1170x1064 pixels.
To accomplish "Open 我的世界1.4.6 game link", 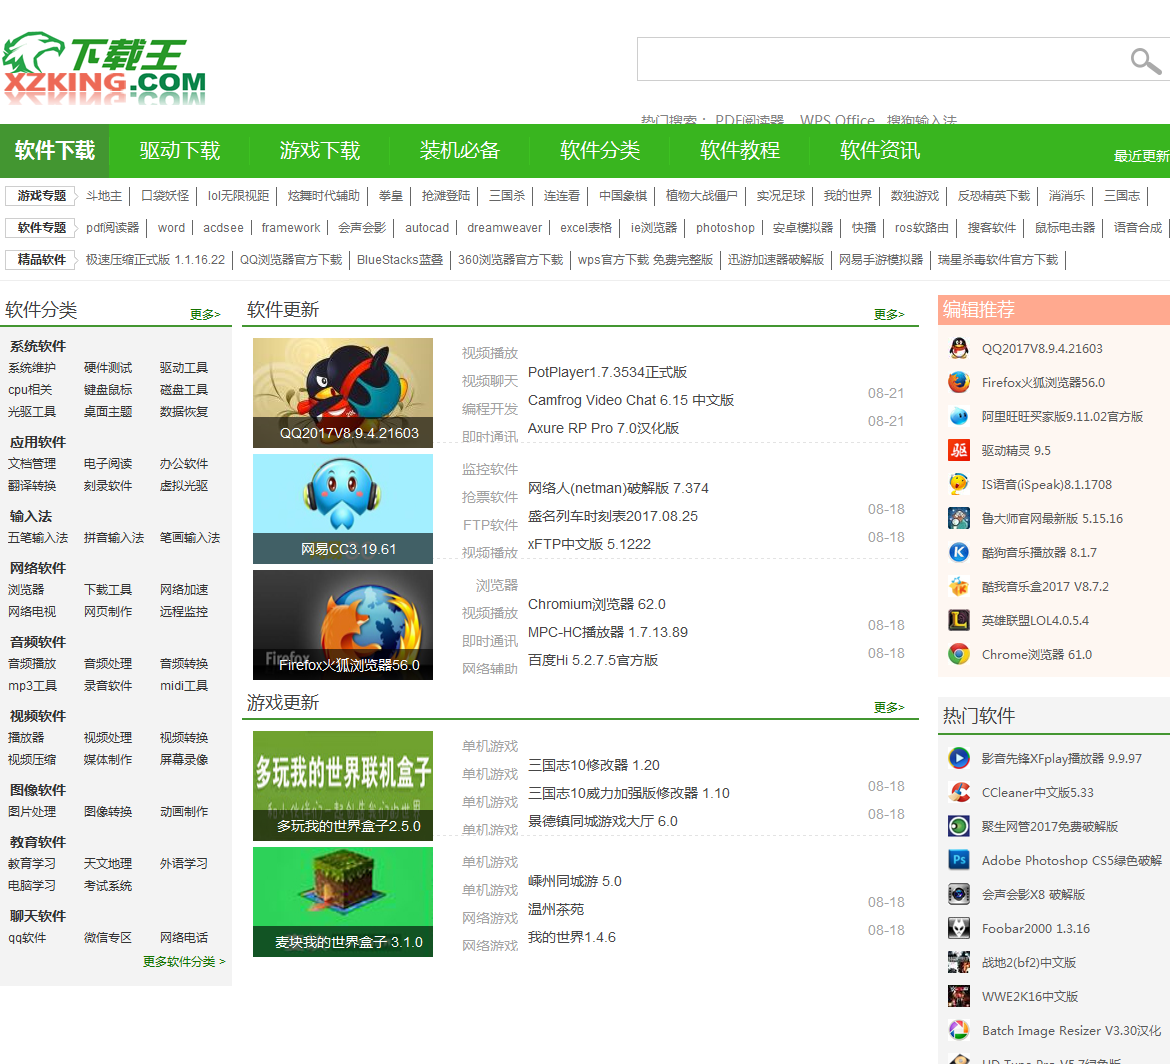I will (x=572, y=937).
